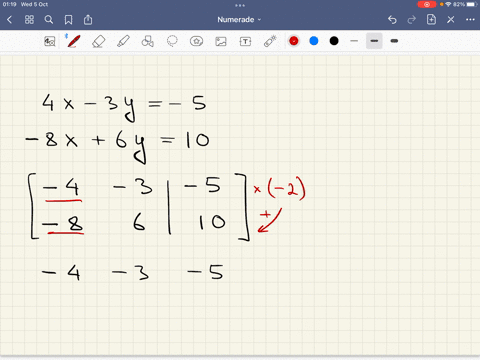Screen dimensions: 480x360
Task: Select the Highlighter tool
Action: [x=123, y=41]
